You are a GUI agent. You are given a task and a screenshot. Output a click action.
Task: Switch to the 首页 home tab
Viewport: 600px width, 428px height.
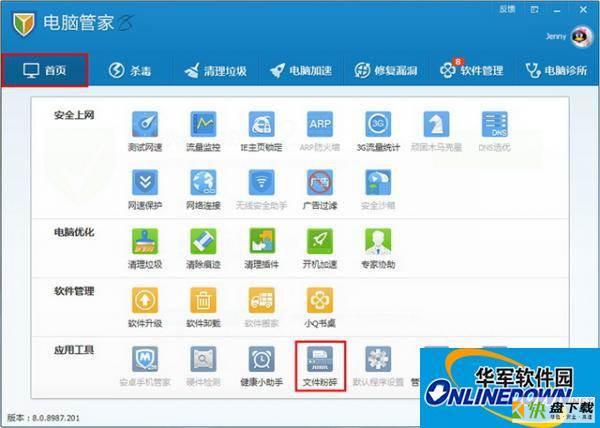(x=45, y=70)
